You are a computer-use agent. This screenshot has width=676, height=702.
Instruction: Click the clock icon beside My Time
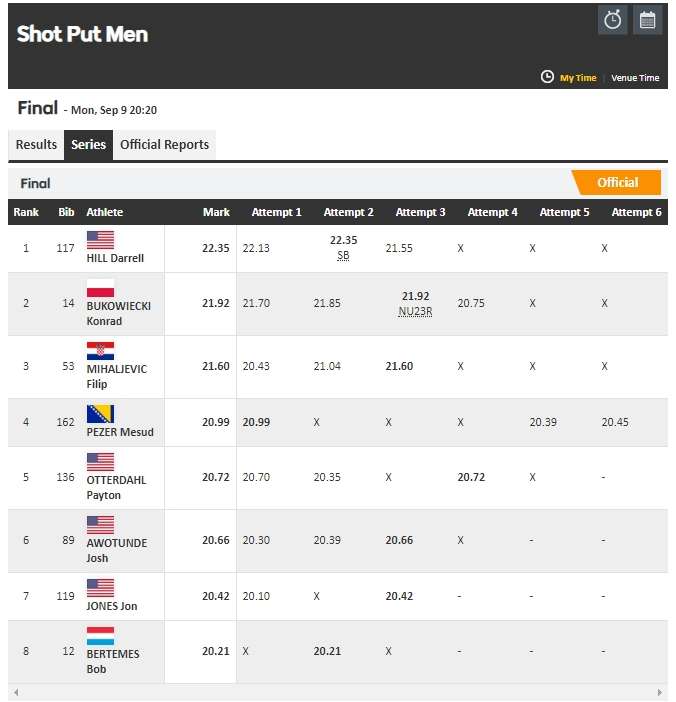point(547,77)
